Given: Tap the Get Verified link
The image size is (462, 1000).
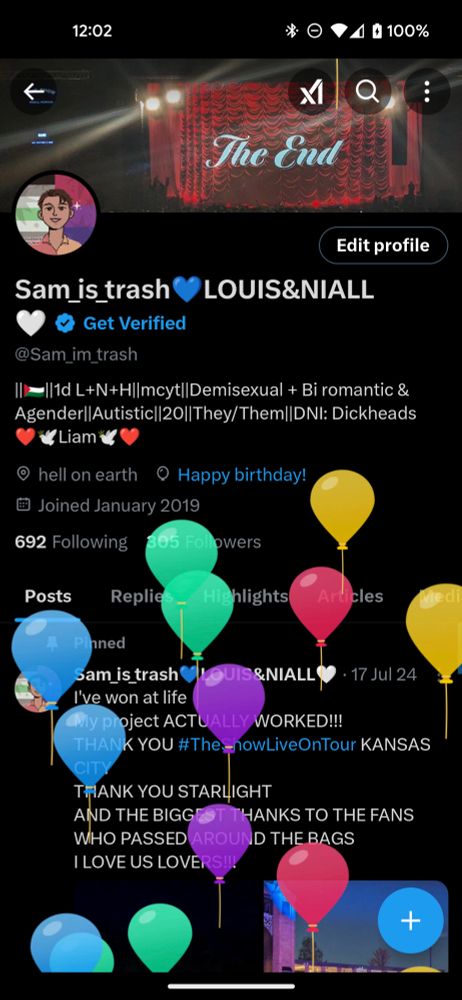Looking at the screenshot, I should pyautogui.click(x=135, y=323).
